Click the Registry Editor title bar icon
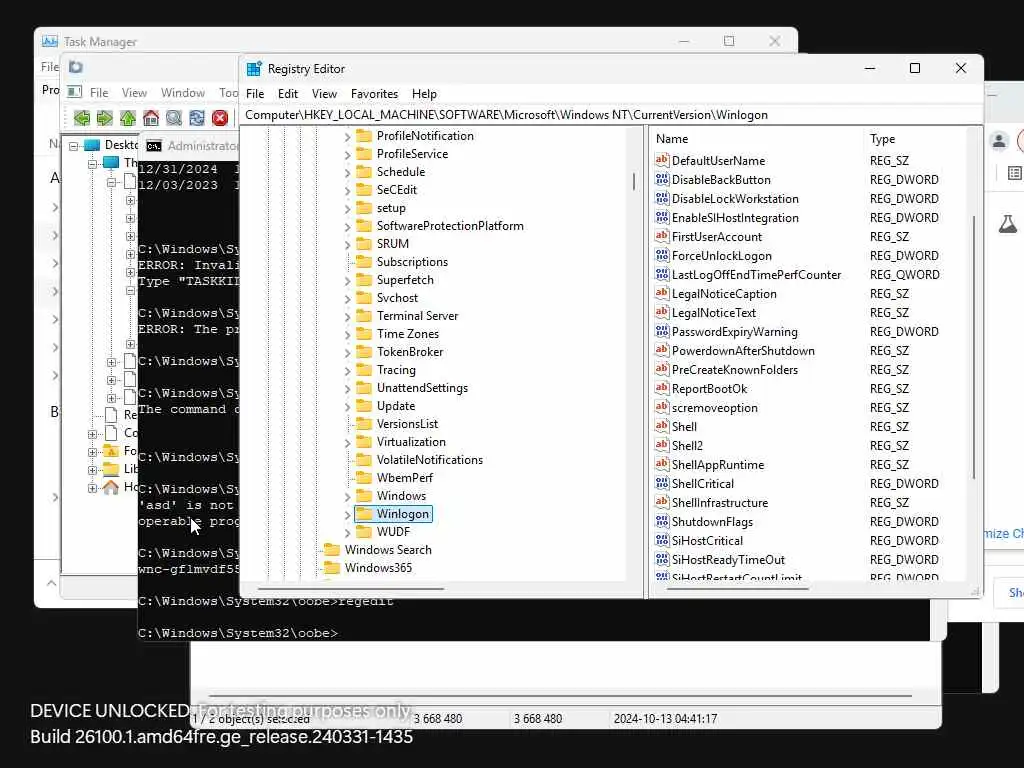The width and height of the screenshot is (1024, 768). point(254,69)
